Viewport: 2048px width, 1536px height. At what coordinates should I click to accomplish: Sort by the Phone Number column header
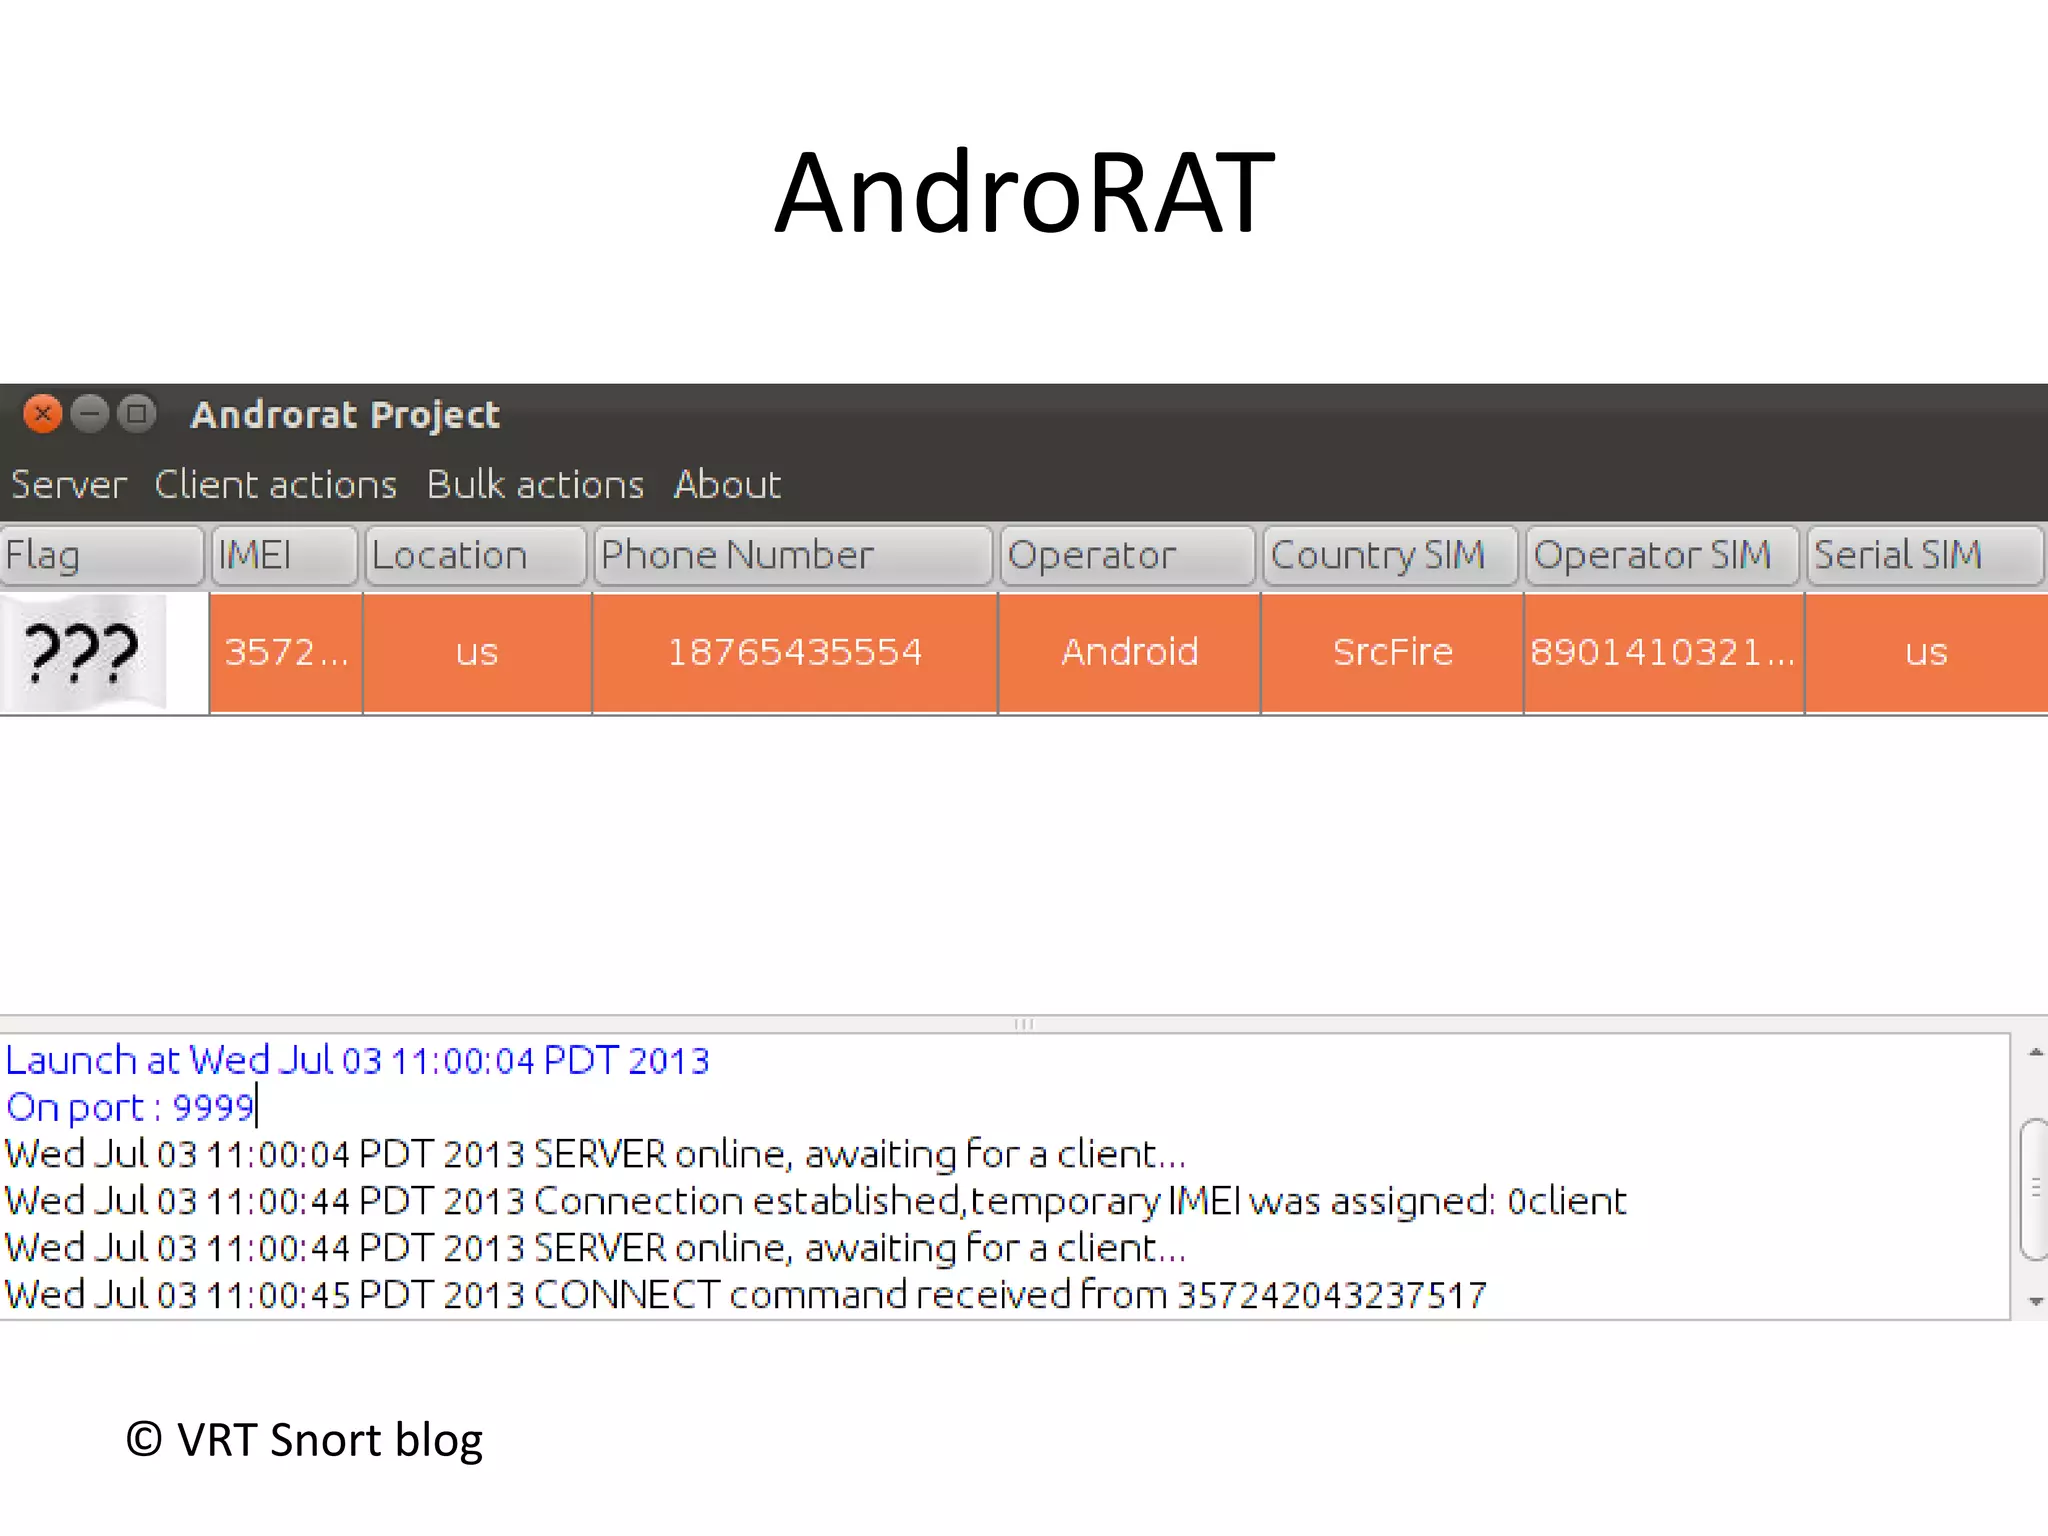coord(793,555)
